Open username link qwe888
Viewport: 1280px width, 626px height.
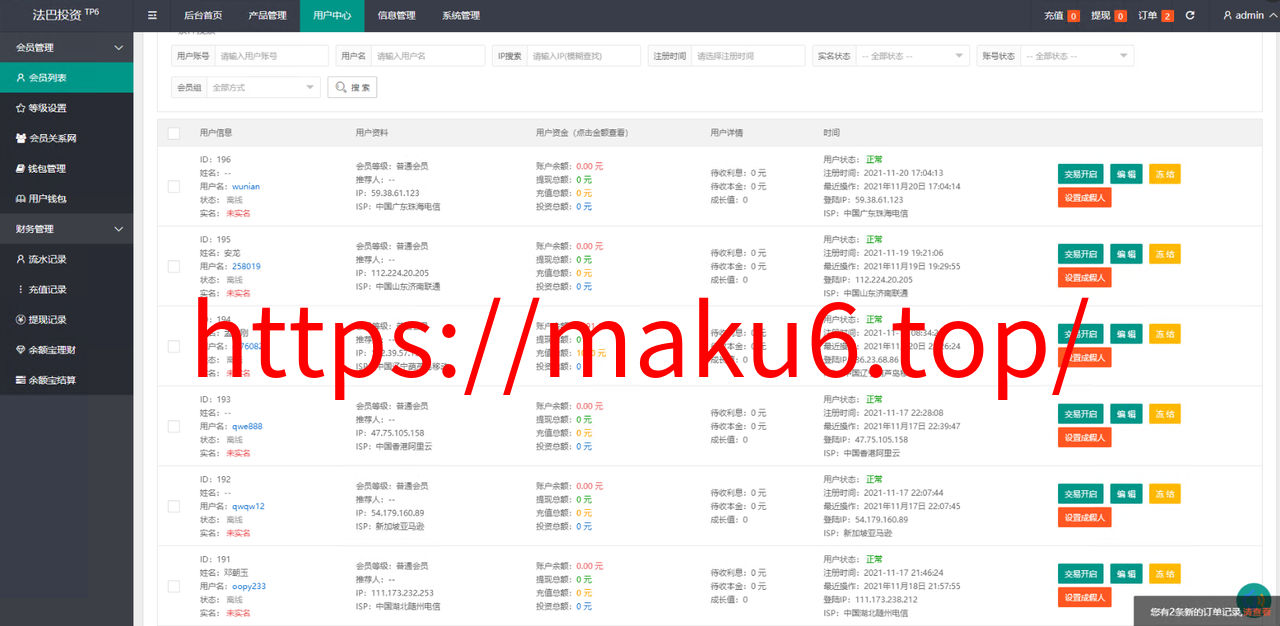(x=247, y=426)
